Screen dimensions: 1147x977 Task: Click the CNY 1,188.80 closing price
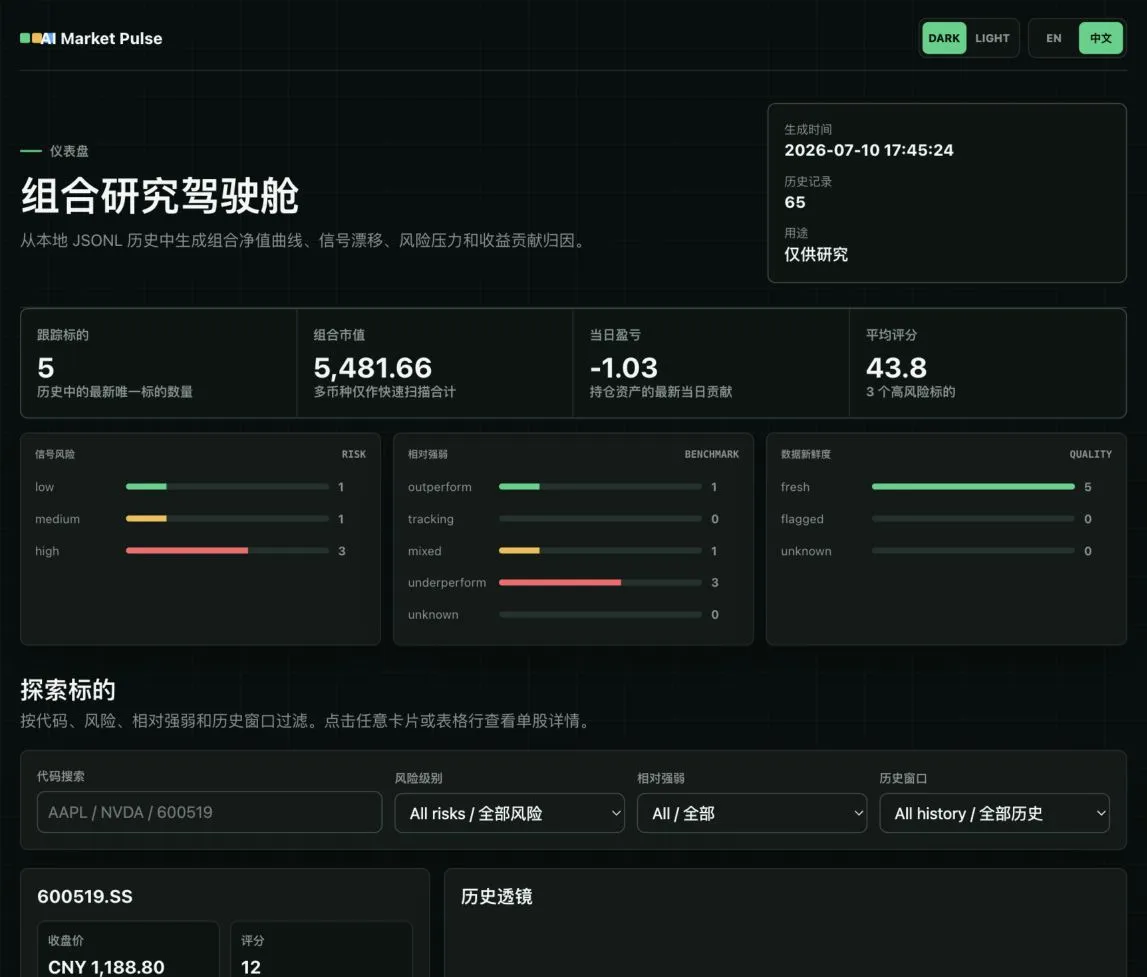coord(106,967)
